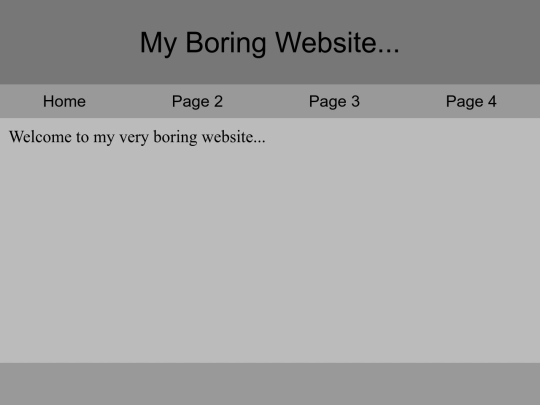Open the Home navigation link
540x405 pixels.
coord(64,101)
